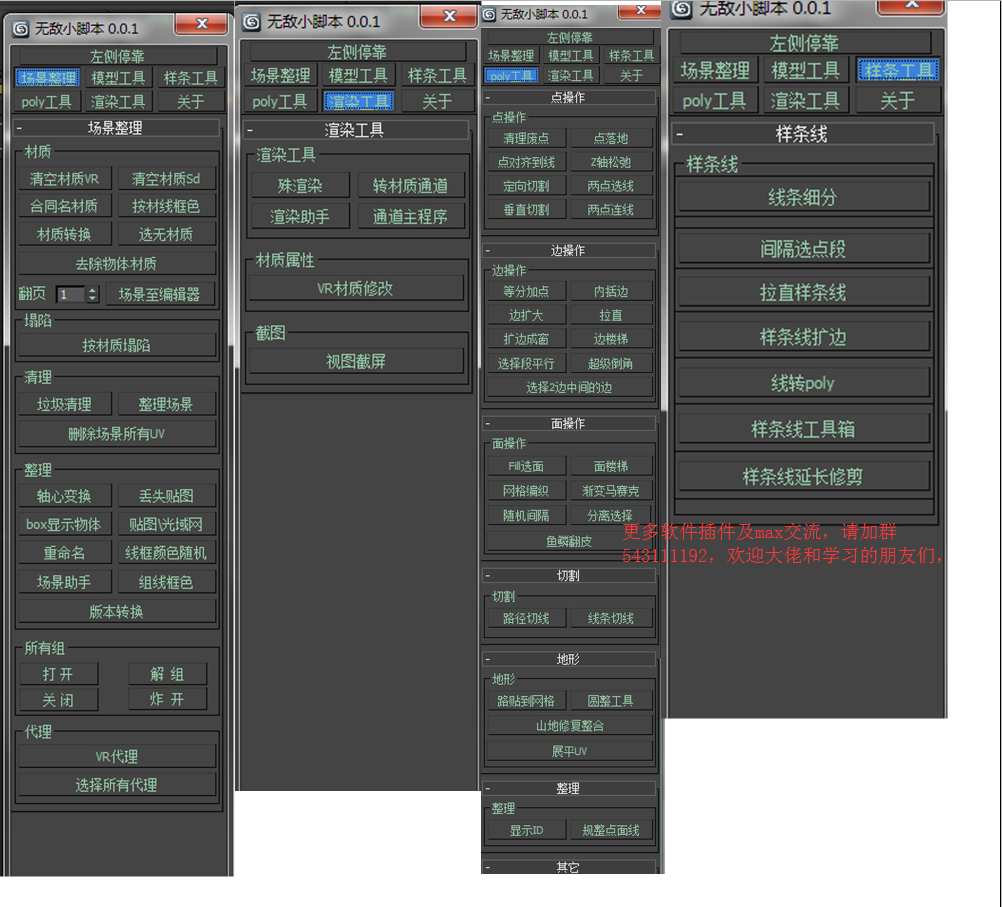This screenshot has height=907, width=1002.
Task: Click app icon in the 样条线 window title bar
Action: point(682,8)
